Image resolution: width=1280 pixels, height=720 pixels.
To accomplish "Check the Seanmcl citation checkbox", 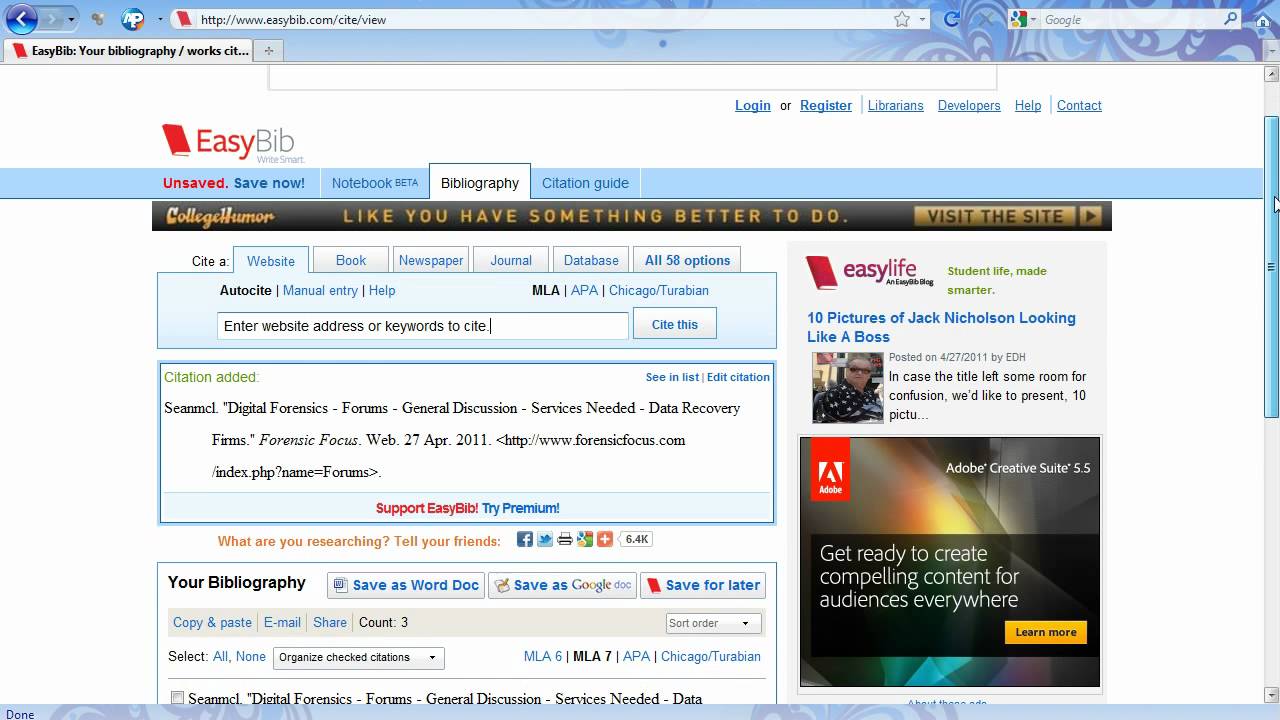I will pyautogui.click(x=177, y=699).
